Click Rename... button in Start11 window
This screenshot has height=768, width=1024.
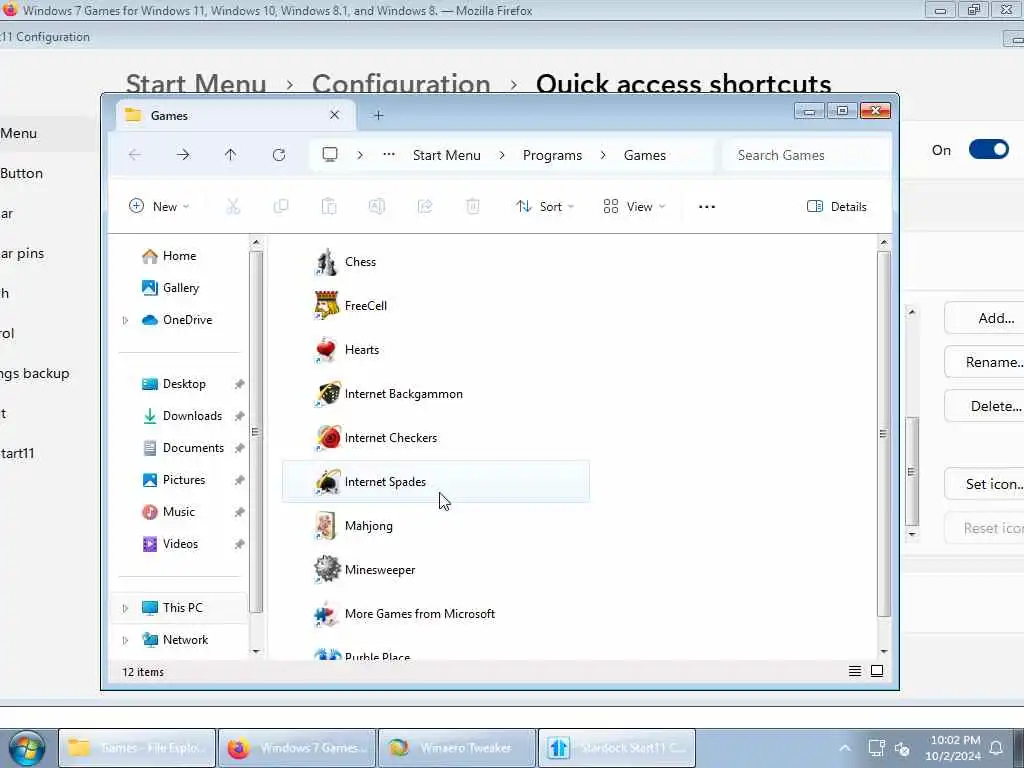pyautogui.click(x=986, y=362)
